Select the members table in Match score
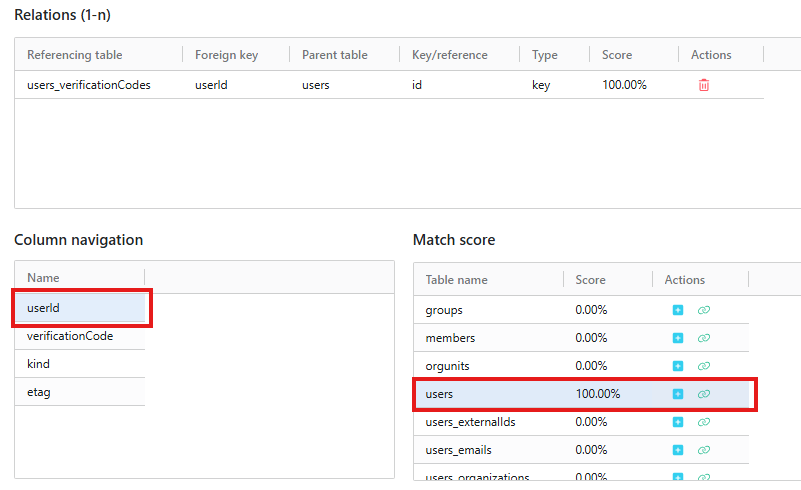Image resolution: width=801 pixels, height=490 pixels. click(x=581, y=338)
